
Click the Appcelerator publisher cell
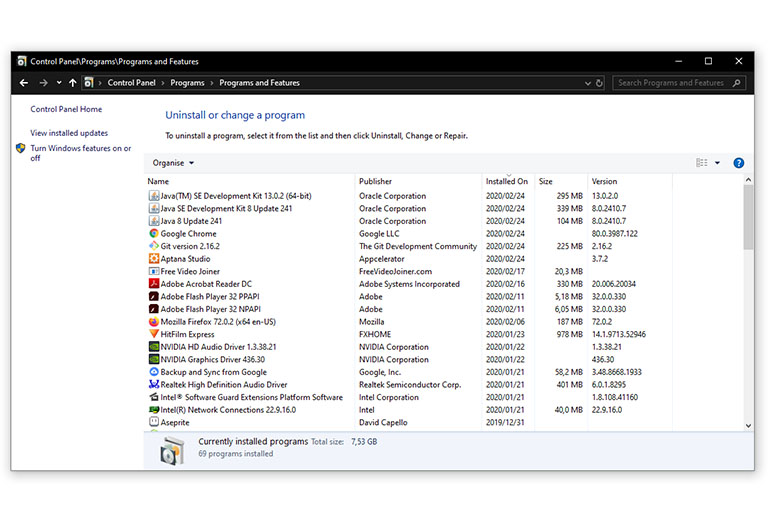click(382, 259)
